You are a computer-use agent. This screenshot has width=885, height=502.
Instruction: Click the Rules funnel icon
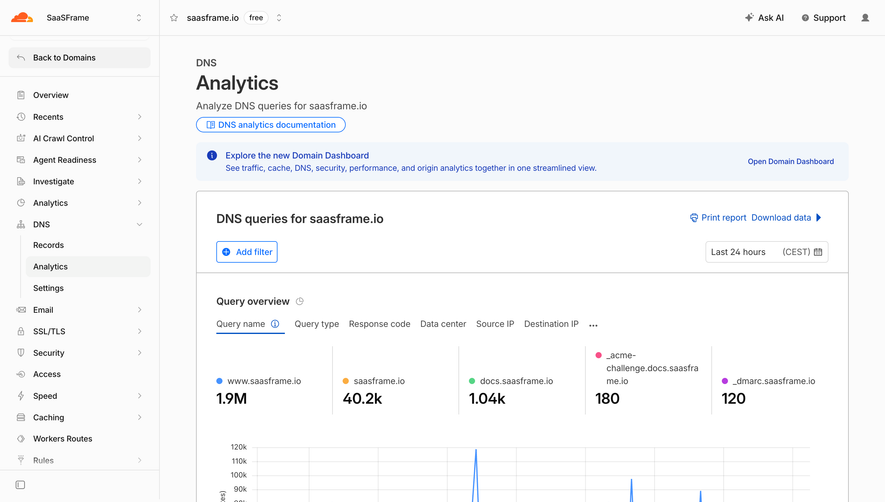point(21,460)
